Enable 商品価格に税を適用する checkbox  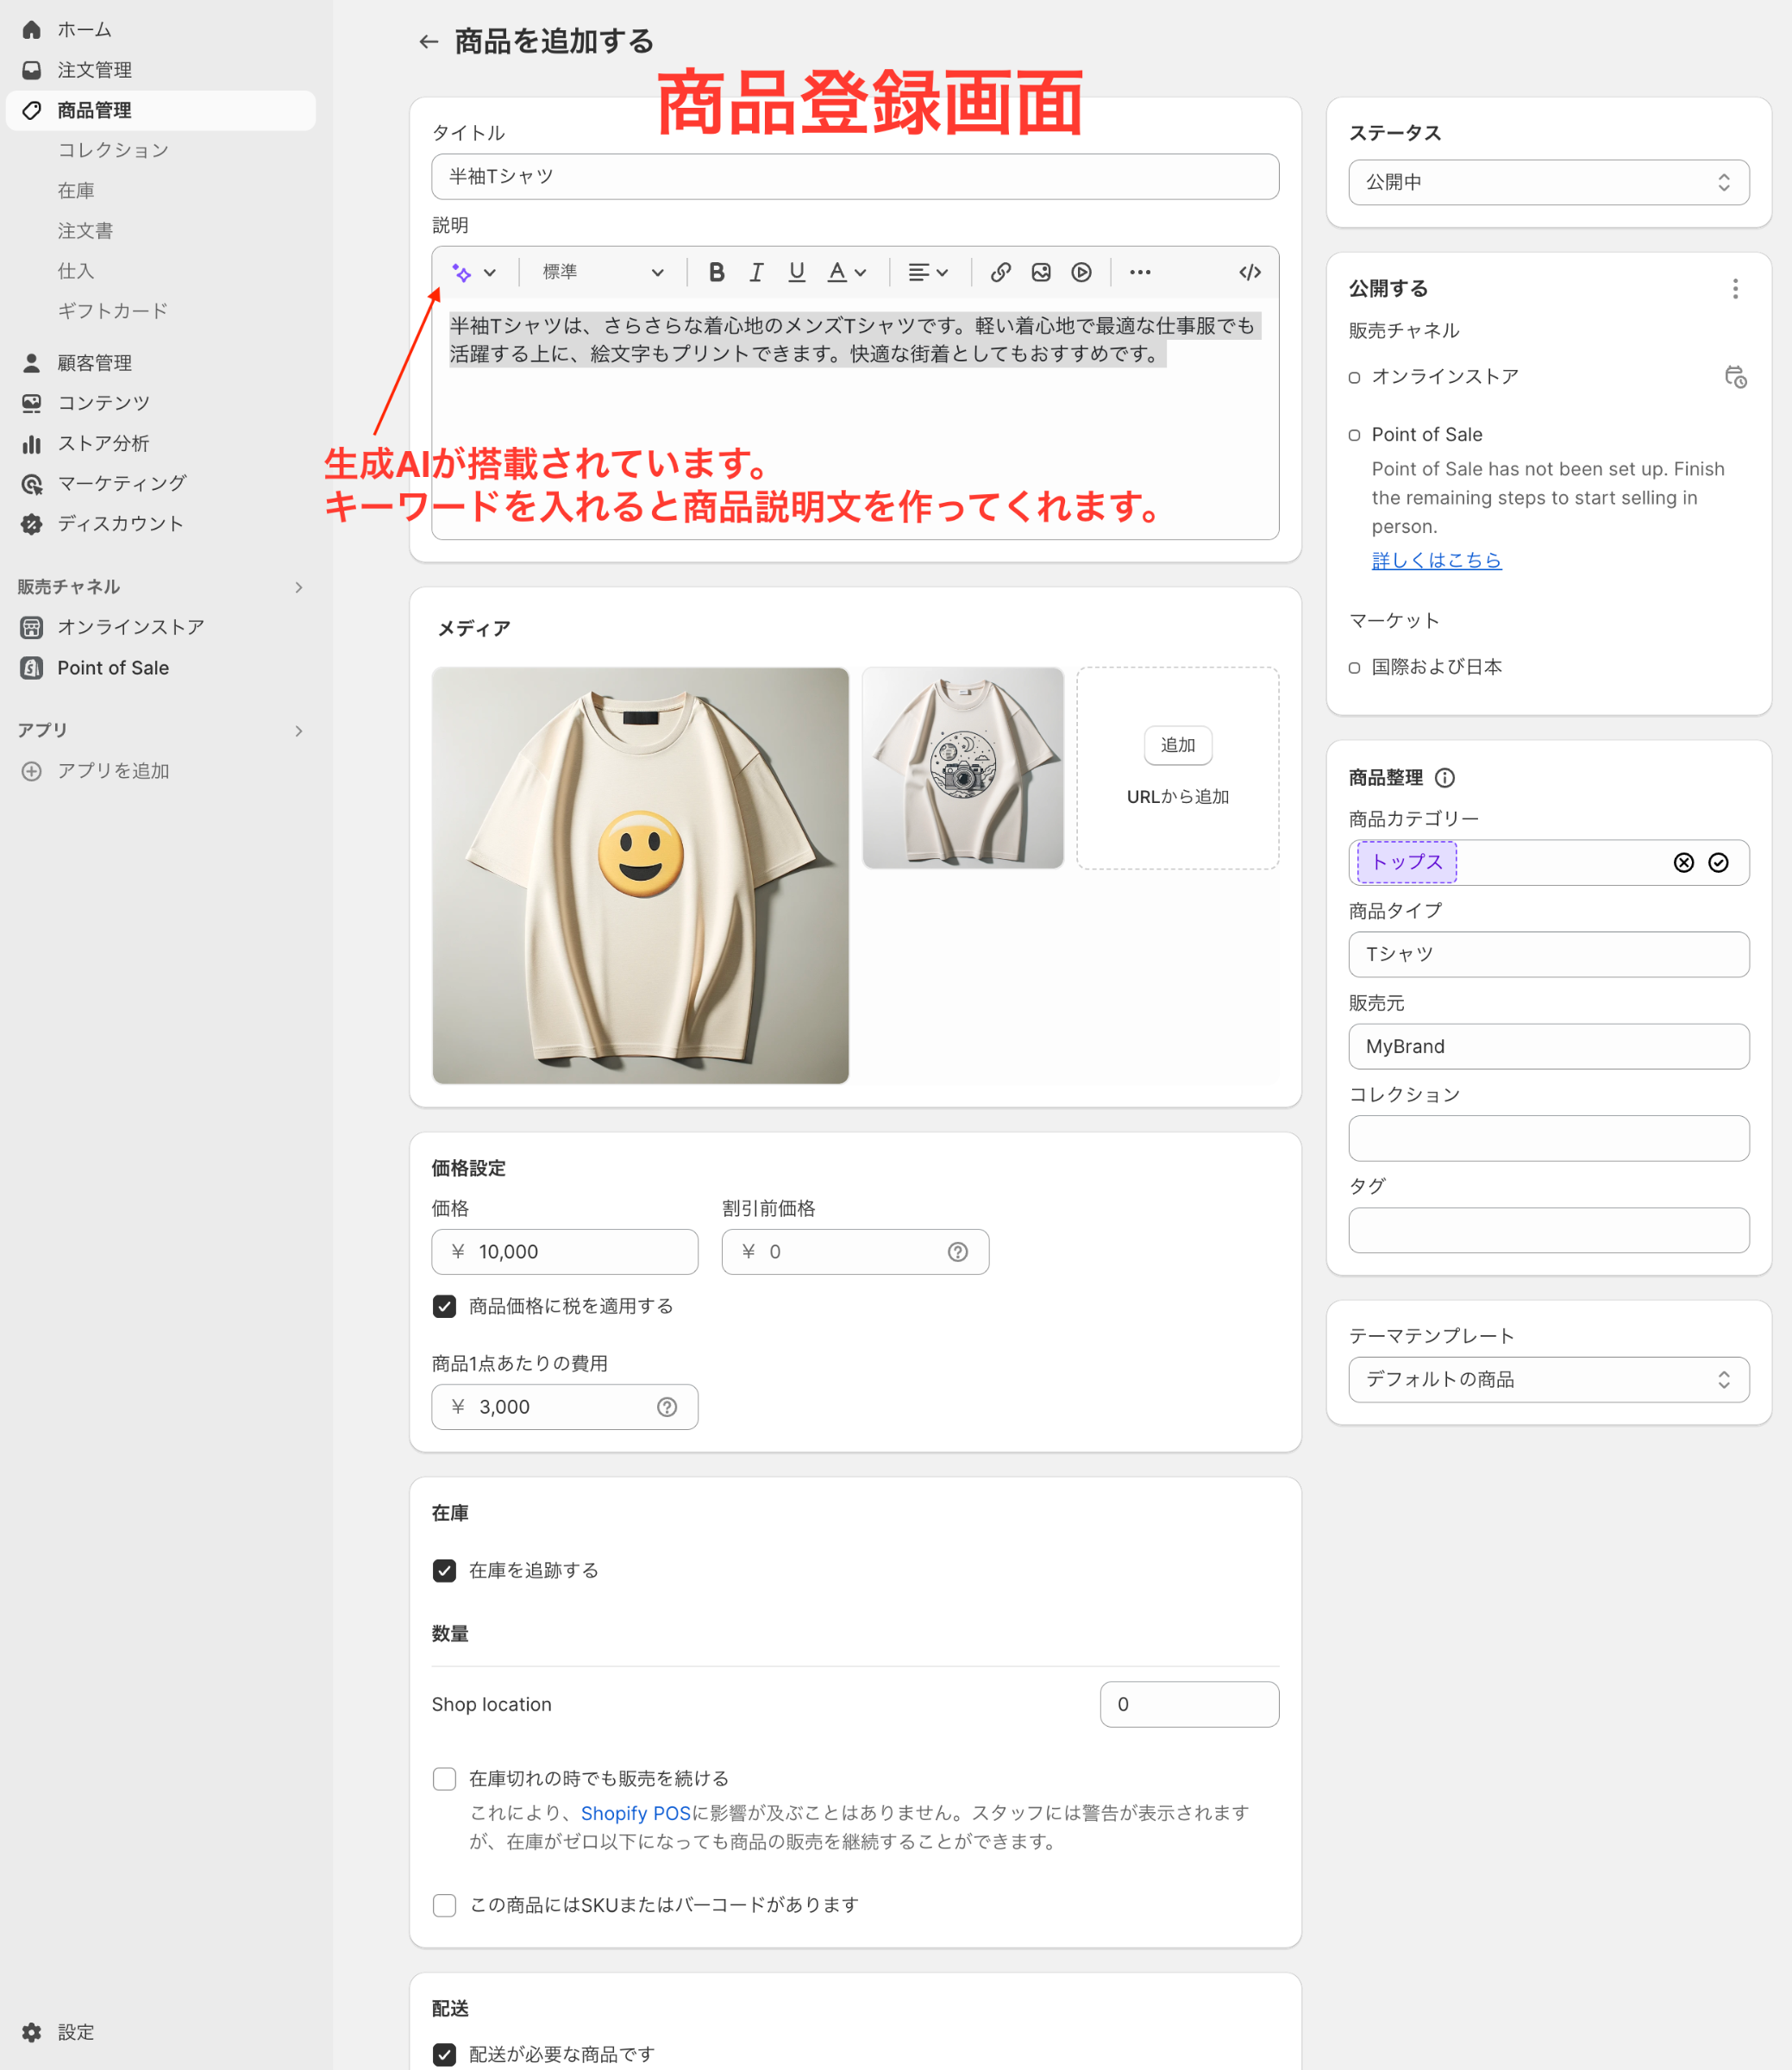tap(443, 1306)
